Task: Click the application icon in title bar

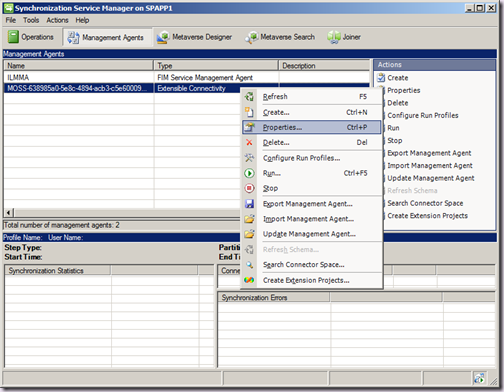Action: pos(8,8)
